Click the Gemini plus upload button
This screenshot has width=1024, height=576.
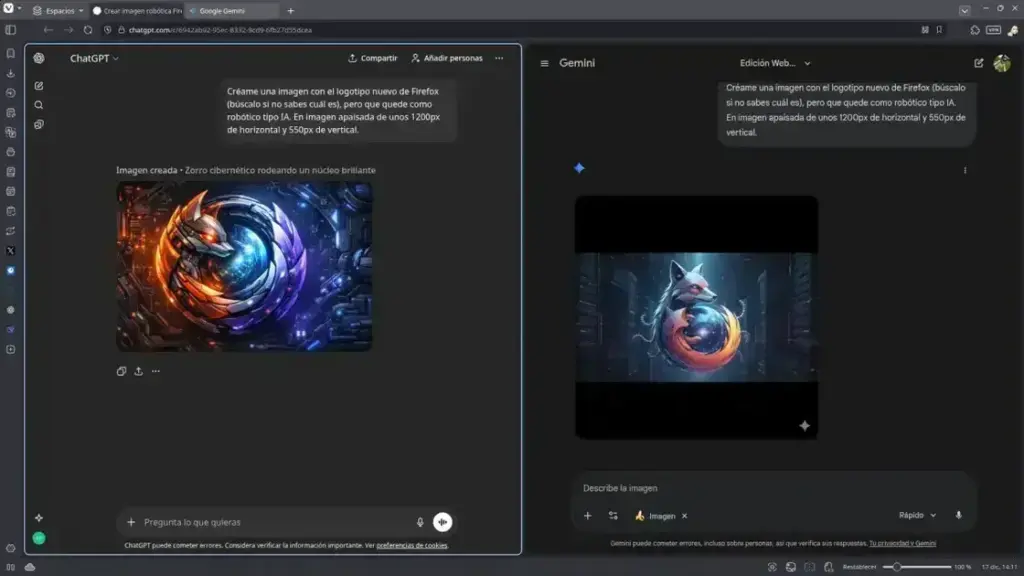[587, 516]
